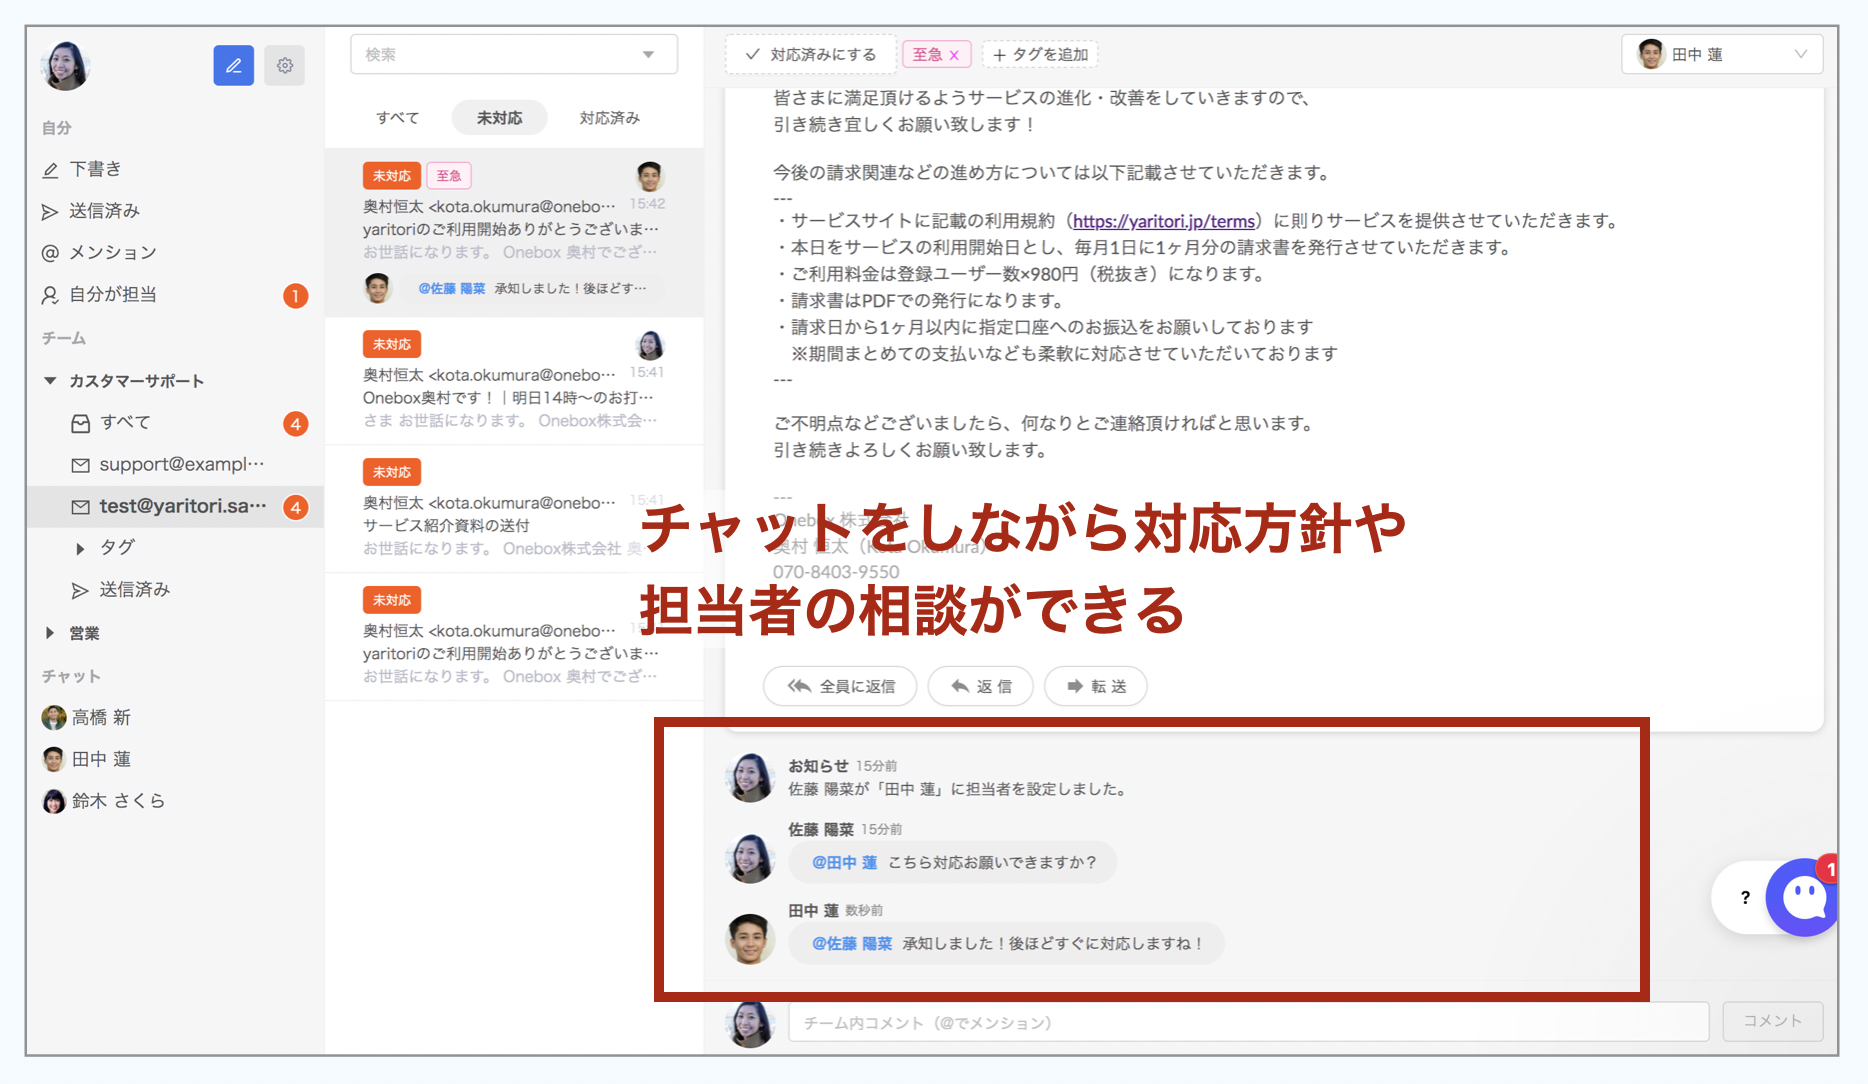Viewport: 1868px width, 1084px height.
Task: Click the チーム内コメント input field
Action: pos(1247,1022)
